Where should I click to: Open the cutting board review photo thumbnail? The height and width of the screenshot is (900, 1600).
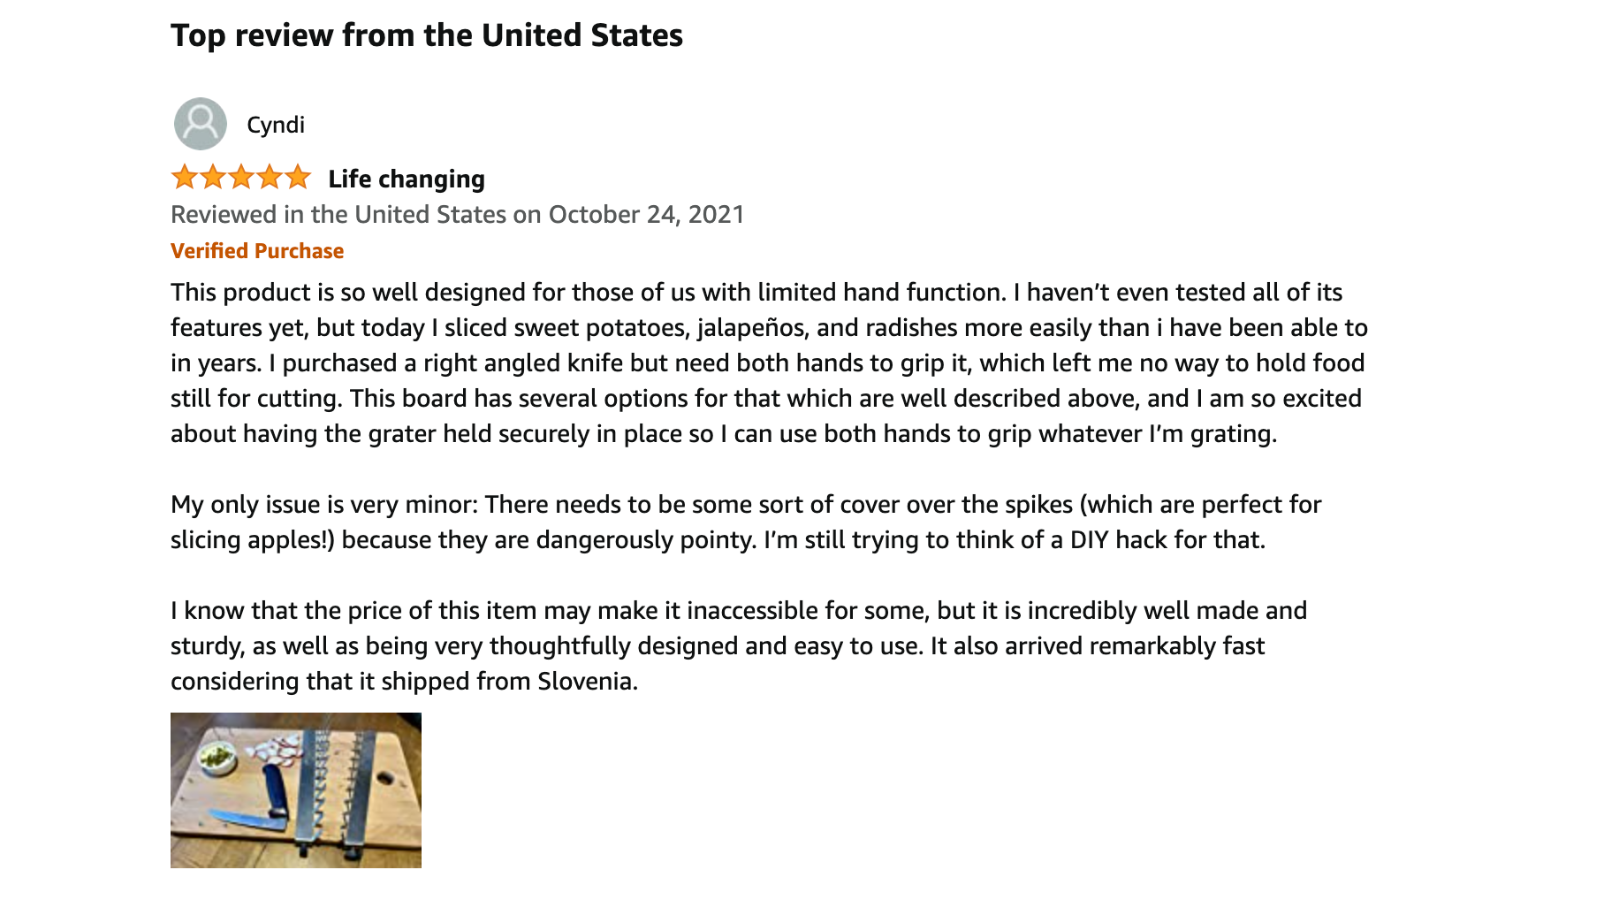tap(296, 790)
